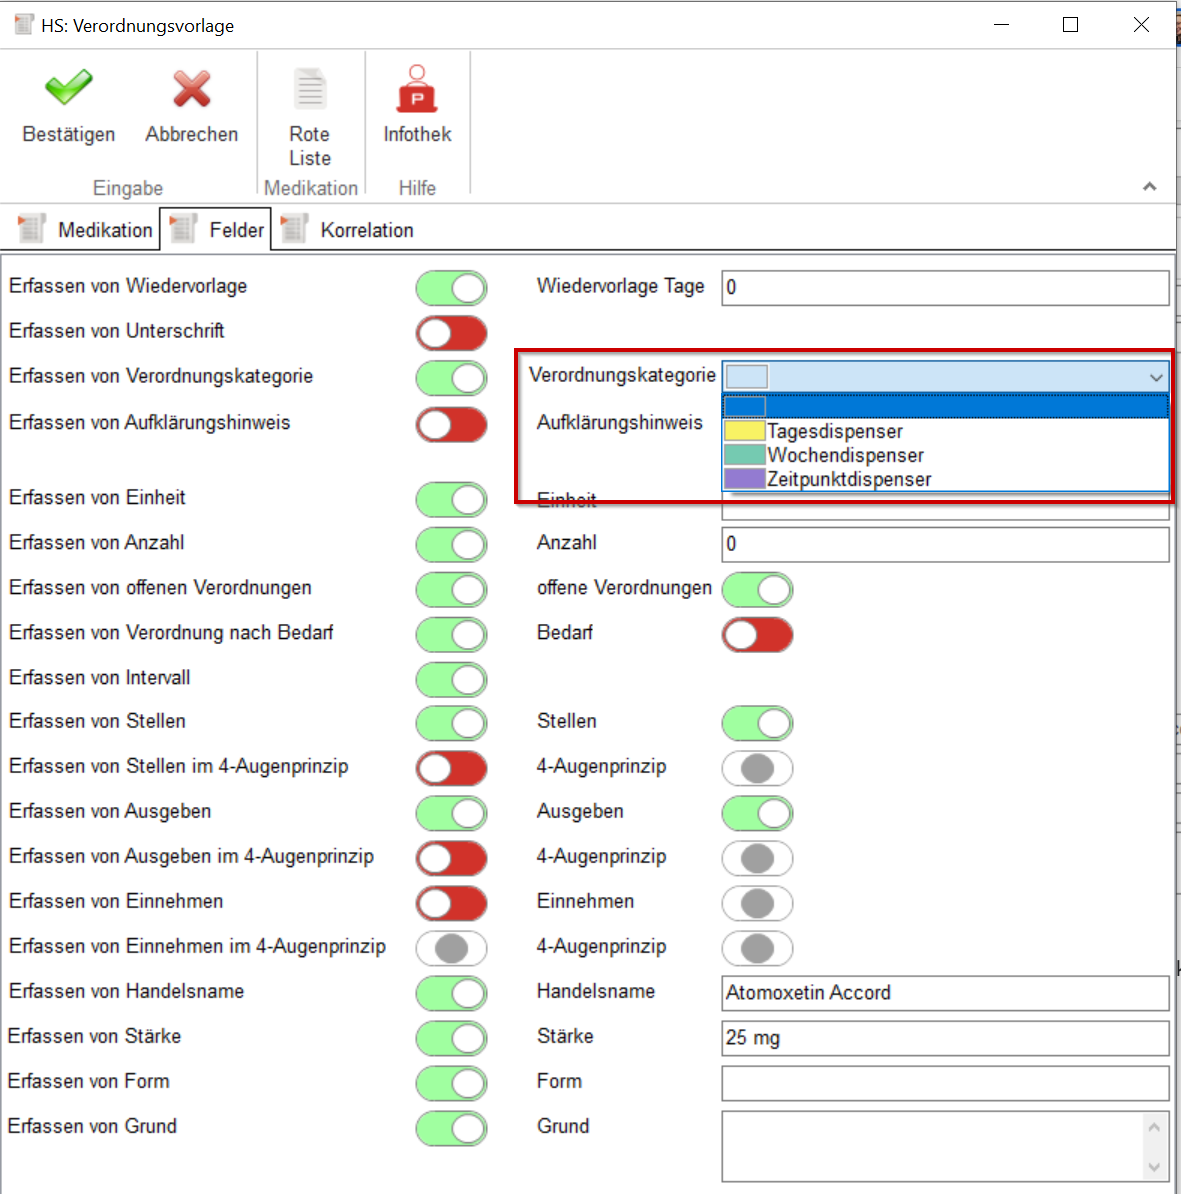1181x1194 pixels.
Task: Click the Medikation tab icon
Action: [31, 229]
